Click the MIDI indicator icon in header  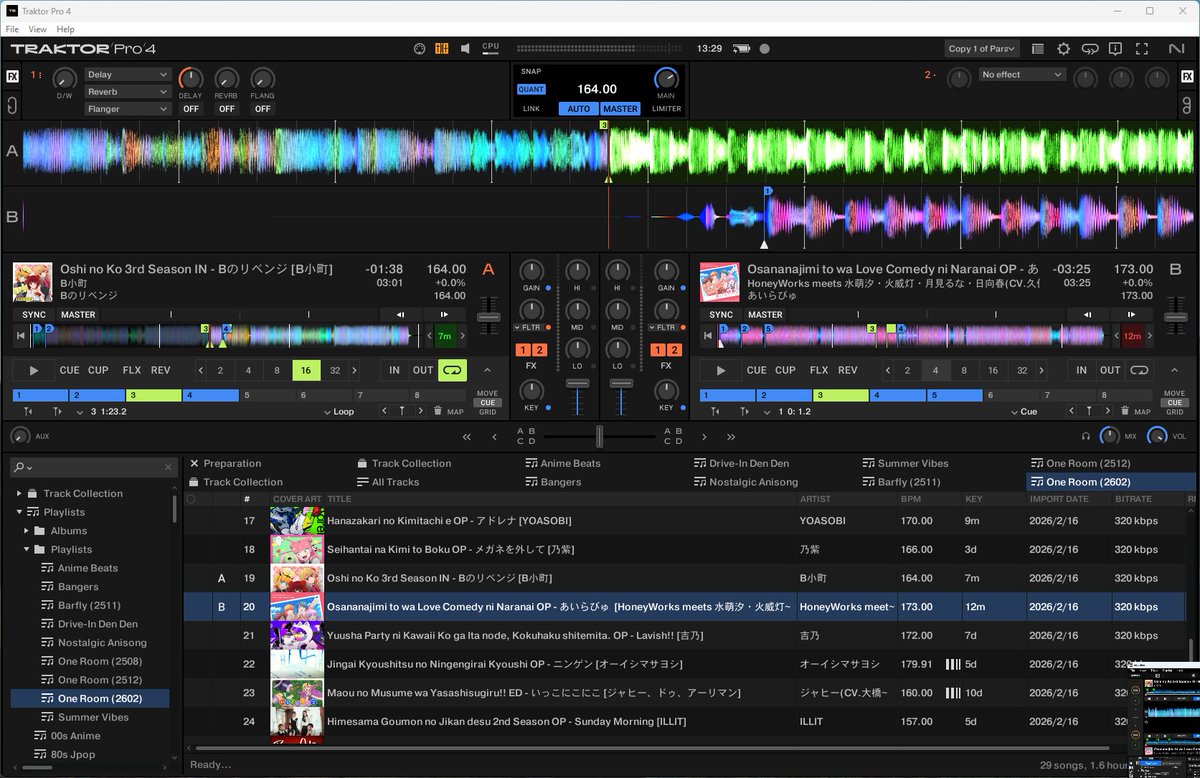coord(420,48)
